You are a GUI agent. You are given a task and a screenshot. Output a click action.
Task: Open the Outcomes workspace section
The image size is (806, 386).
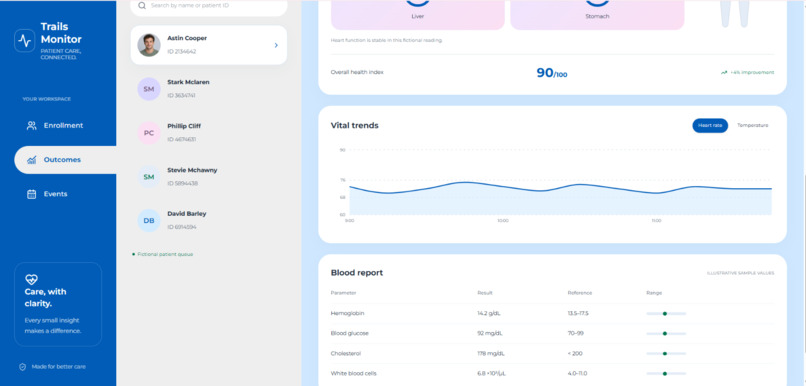[65, 160]
